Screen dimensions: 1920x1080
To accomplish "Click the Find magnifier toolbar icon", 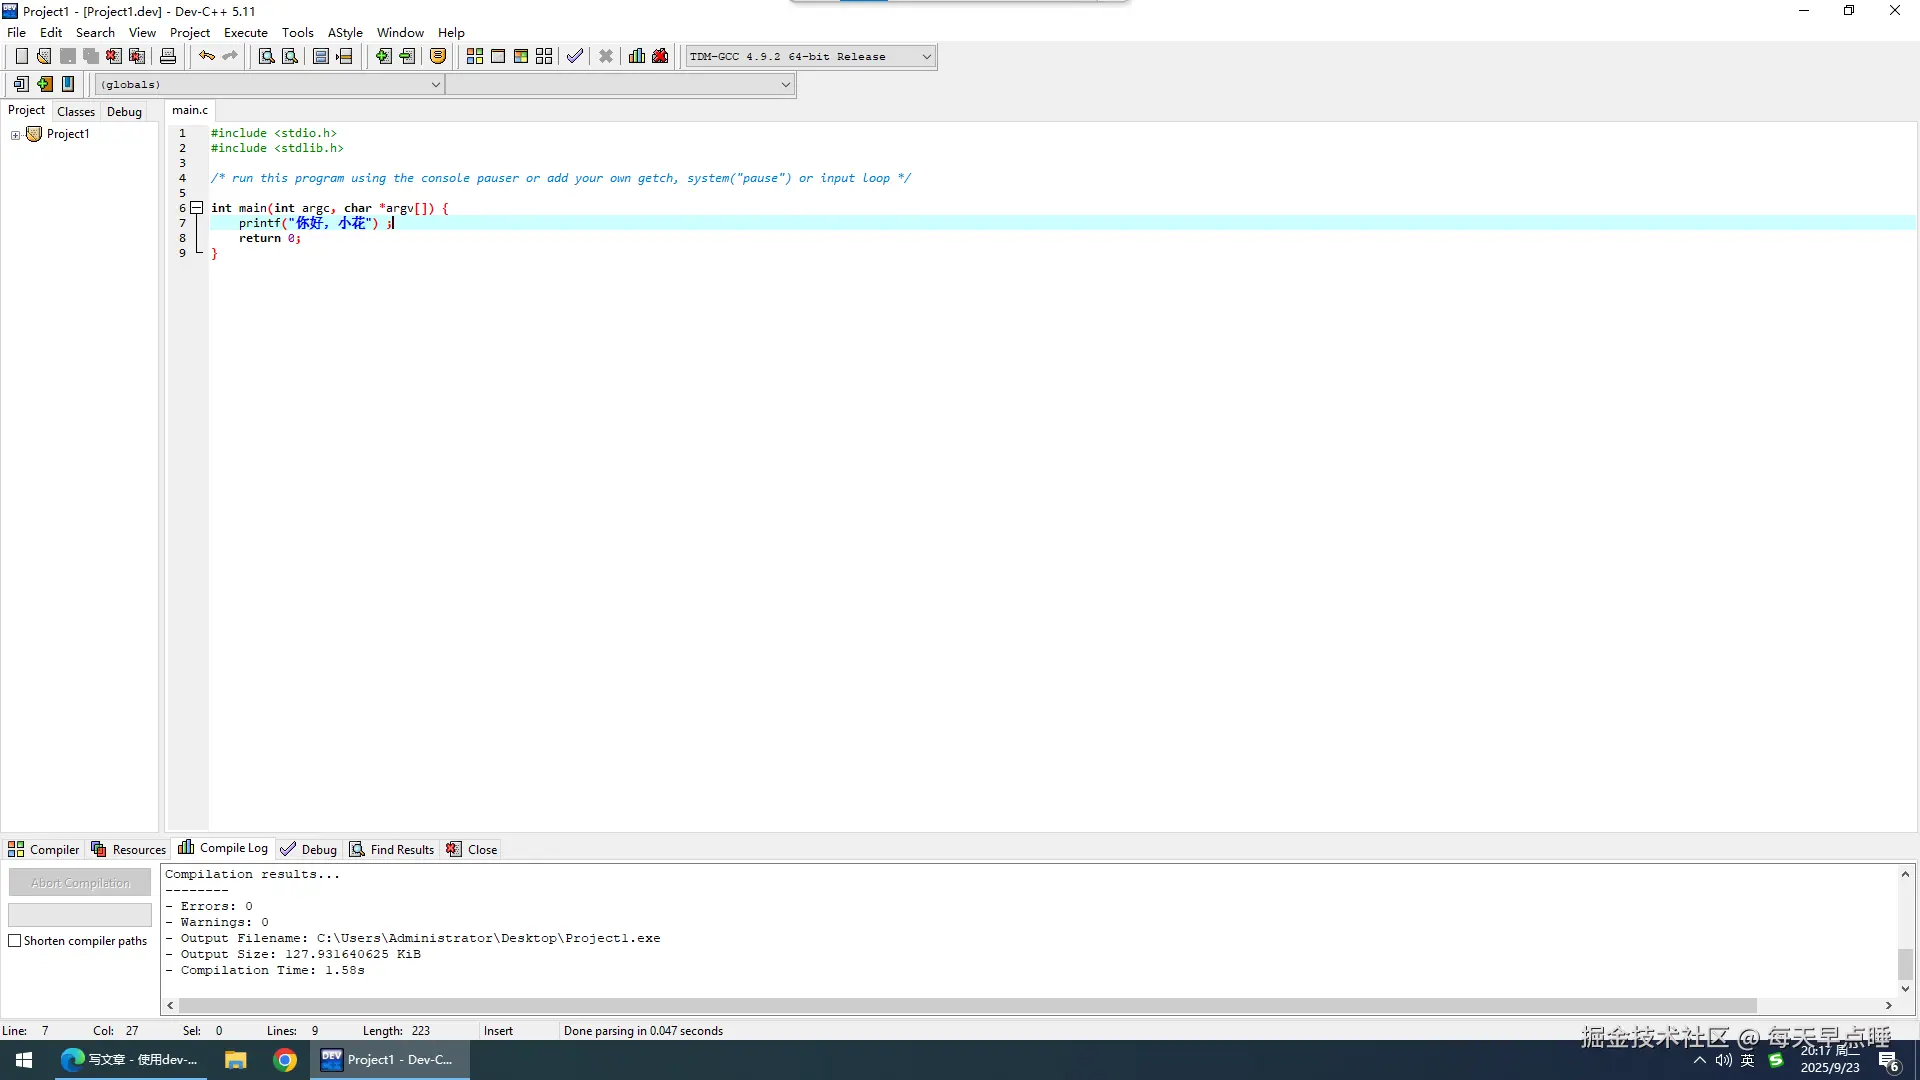I will coord(266,56).
